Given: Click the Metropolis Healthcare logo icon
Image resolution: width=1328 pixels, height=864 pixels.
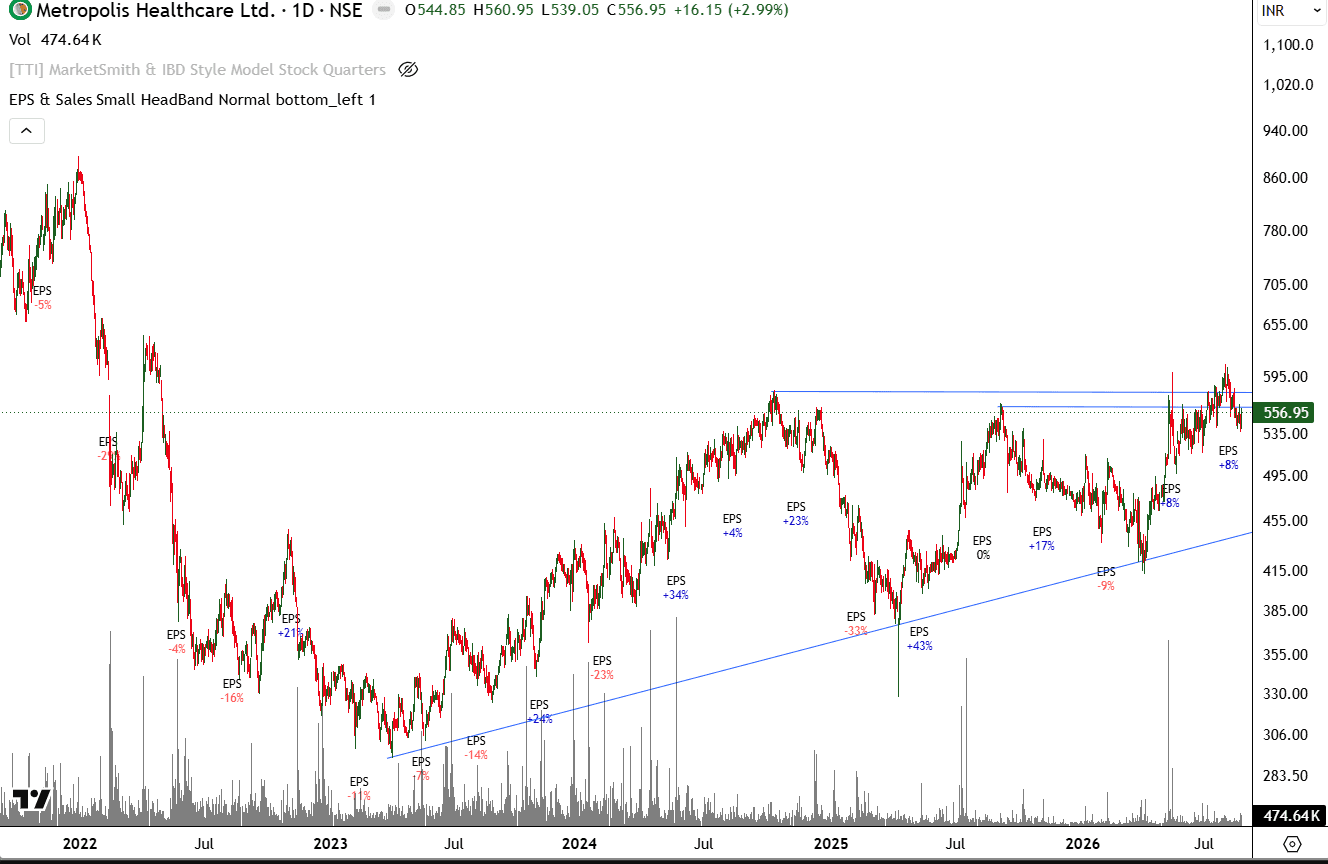Looking at the screenshot, I should coord(20,11).
